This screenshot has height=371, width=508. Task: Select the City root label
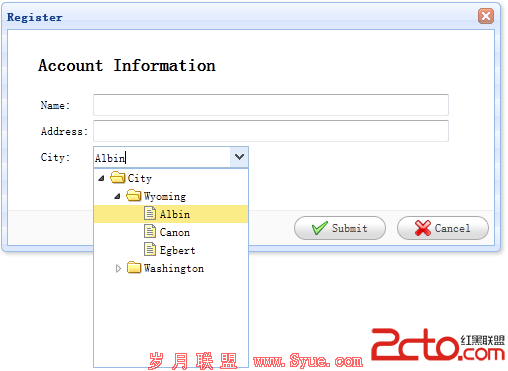(140, 178)
